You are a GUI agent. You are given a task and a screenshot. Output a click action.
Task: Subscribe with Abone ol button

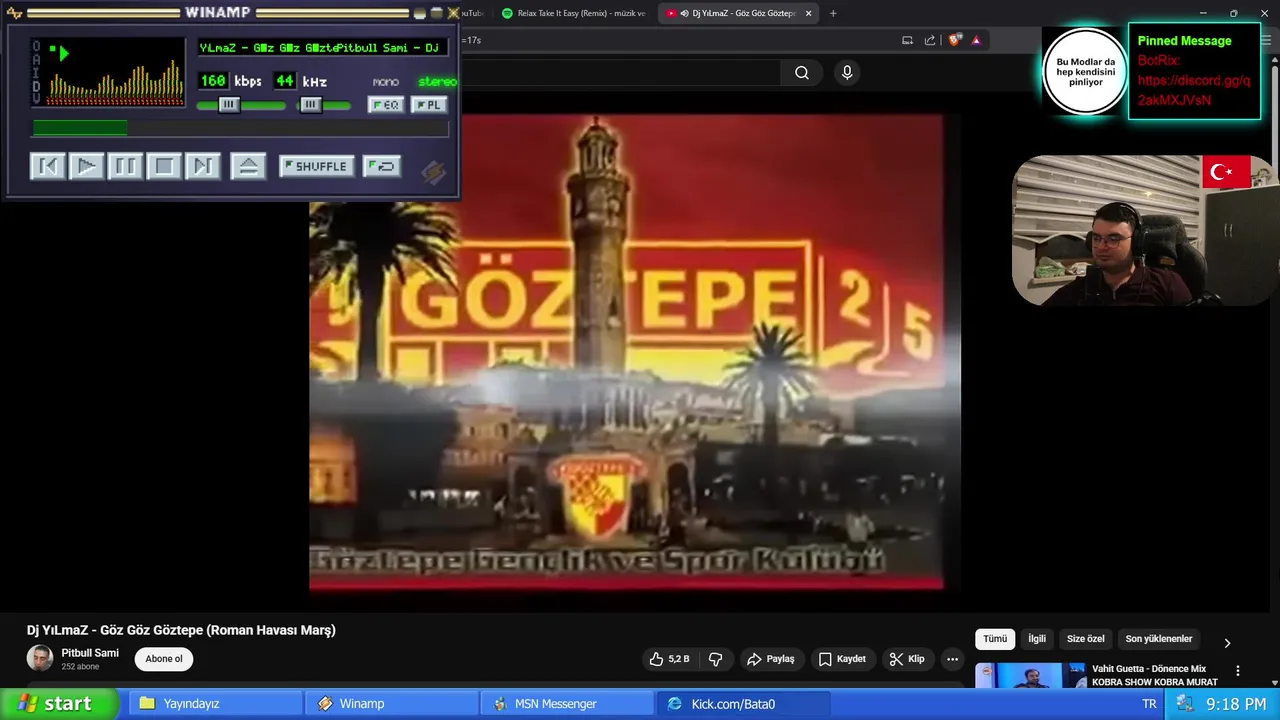click(x=164, y=659)
